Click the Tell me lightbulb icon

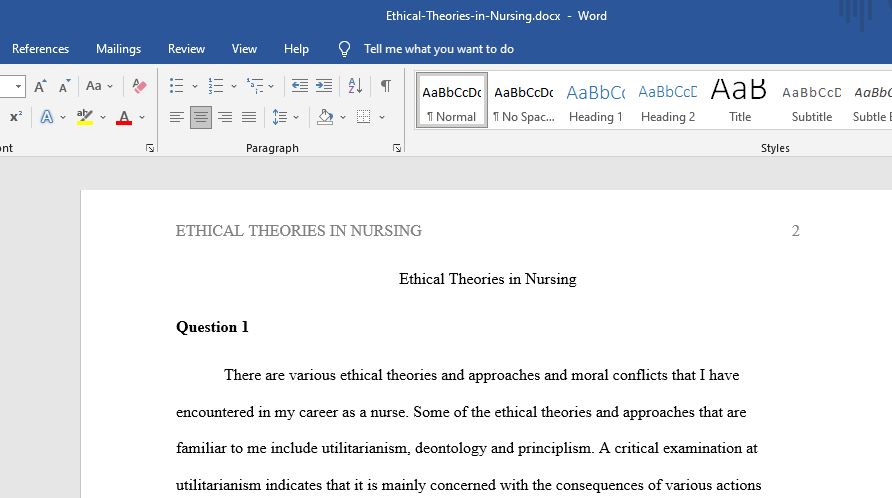pyautogui.click(x=344, y=49)
